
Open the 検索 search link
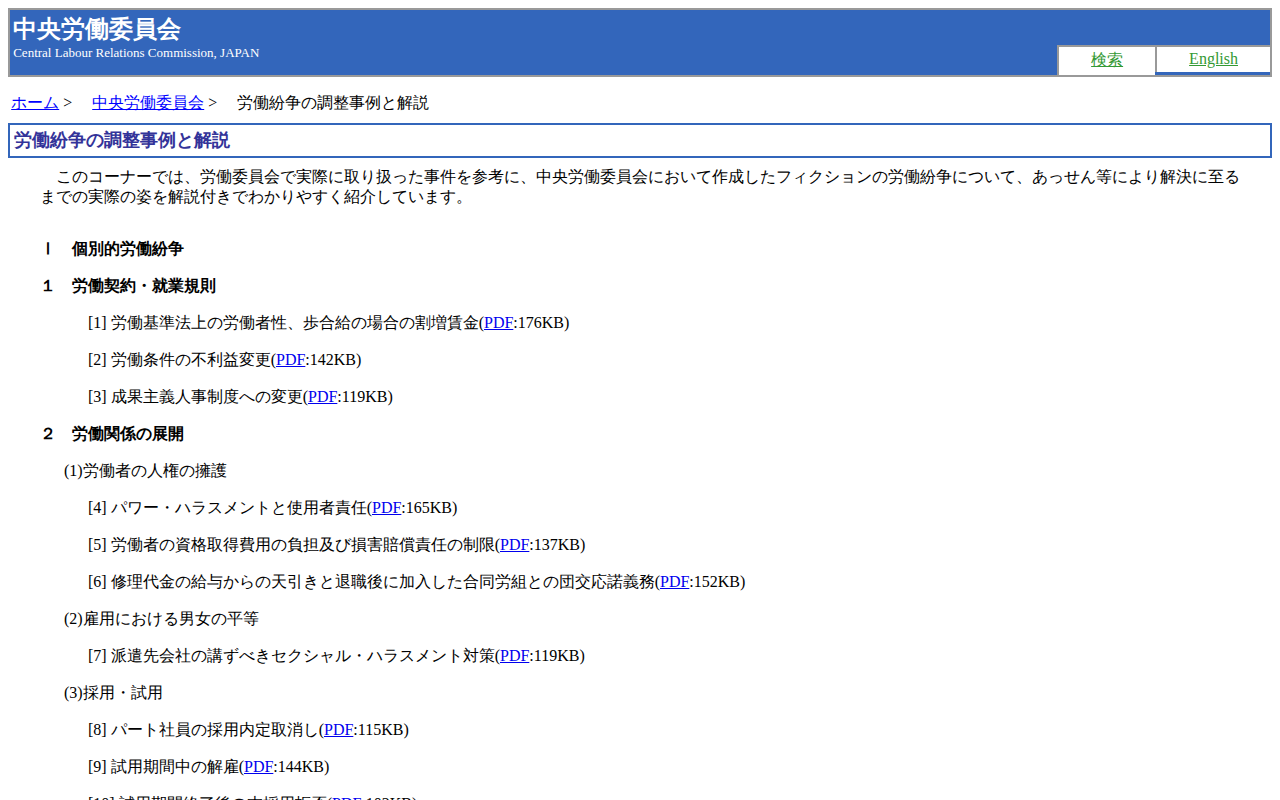point(1106,59)
